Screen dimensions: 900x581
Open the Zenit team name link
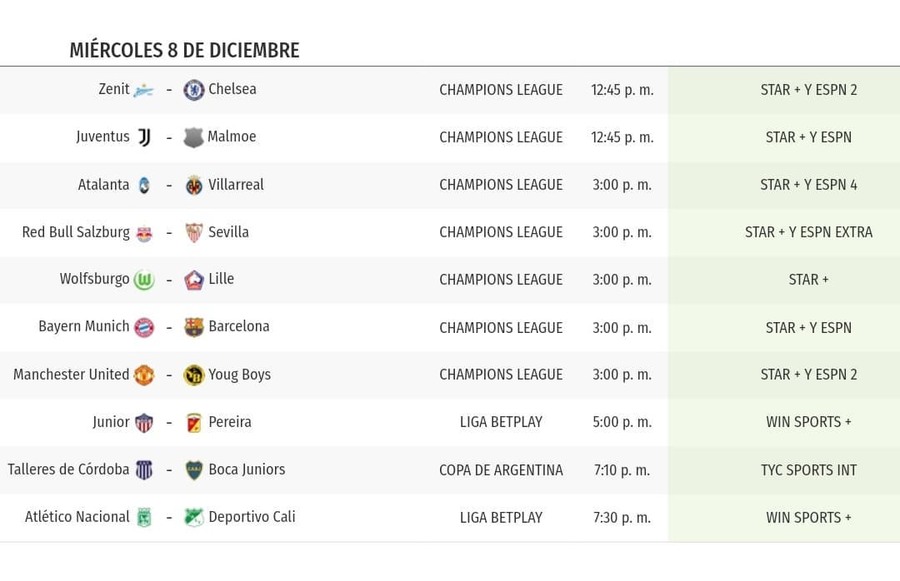[114, 89]
